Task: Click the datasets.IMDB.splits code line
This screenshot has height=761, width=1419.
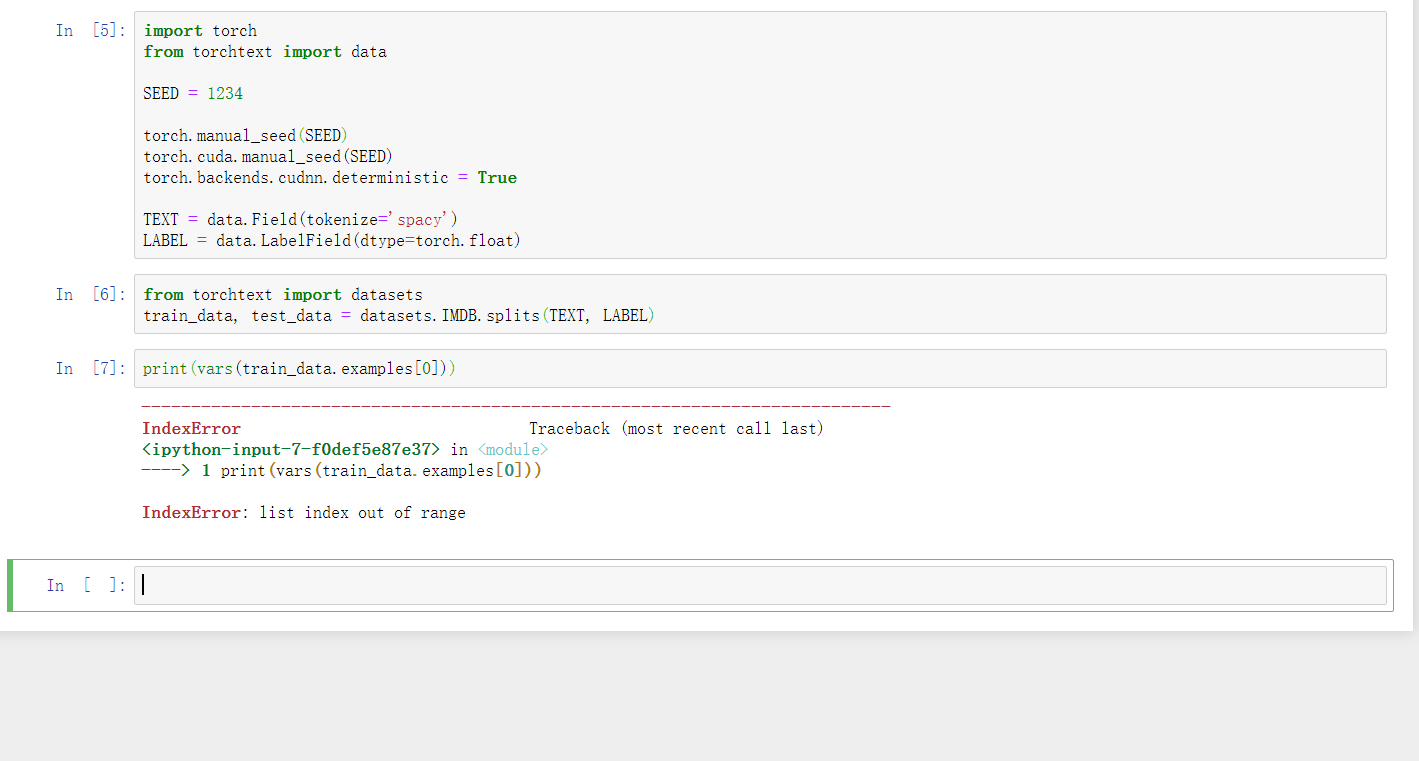Action: (x=399, y=315)
